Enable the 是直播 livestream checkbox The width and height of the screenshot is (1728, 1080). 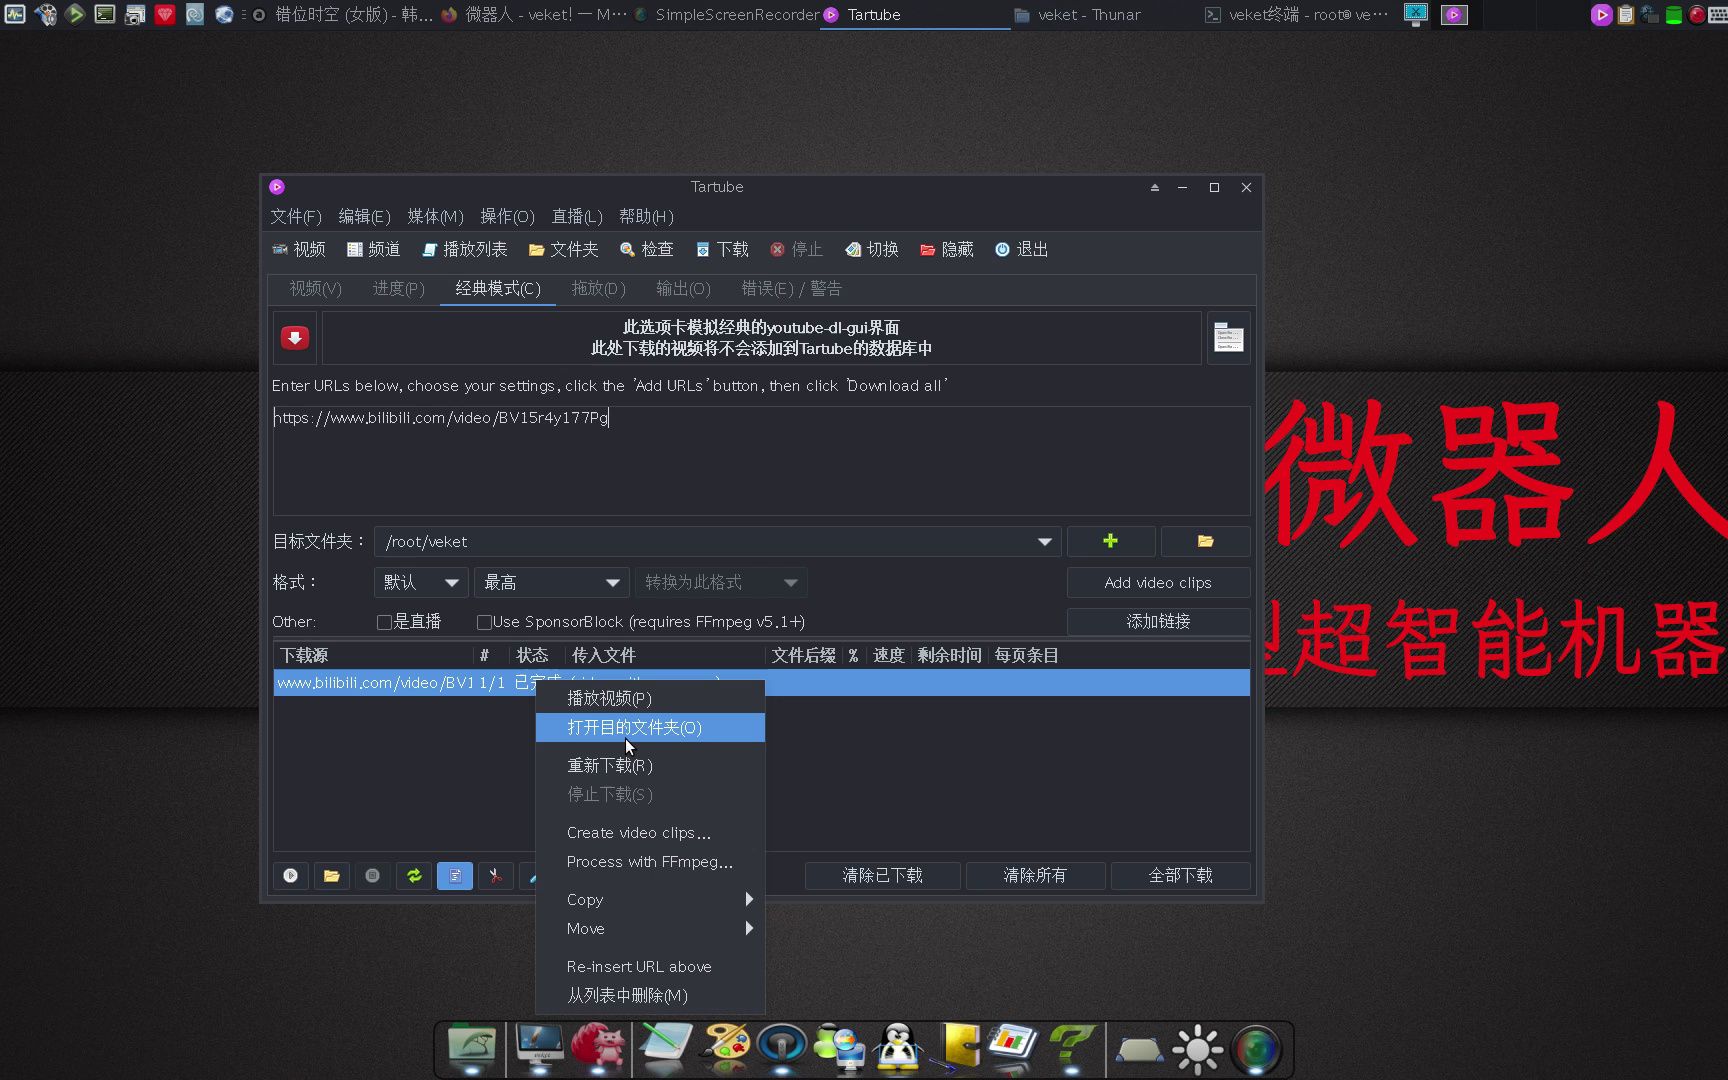click(384, 622)
